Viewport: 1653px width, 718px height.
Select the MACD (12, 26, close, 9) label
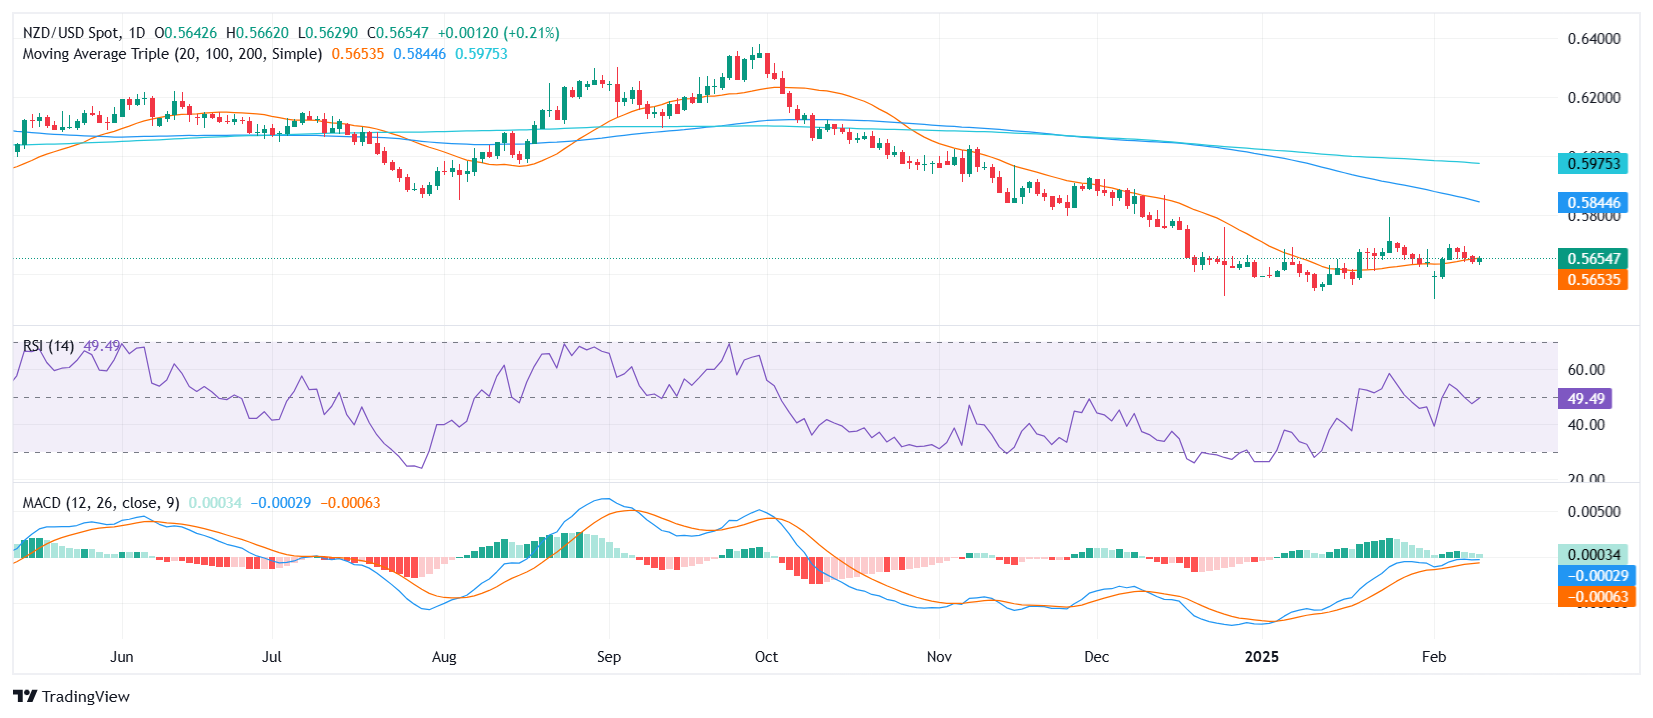coord(101,503)
